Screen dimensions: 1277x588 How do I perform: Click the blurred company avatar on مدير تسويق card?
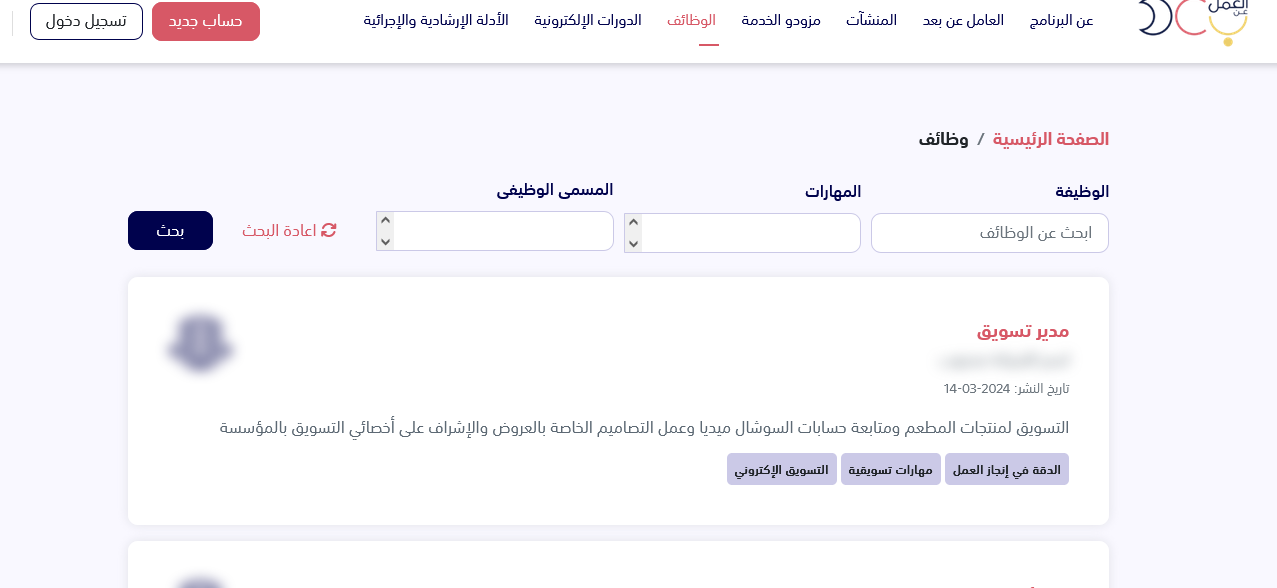pyautogui.click(x=200, y=343)
